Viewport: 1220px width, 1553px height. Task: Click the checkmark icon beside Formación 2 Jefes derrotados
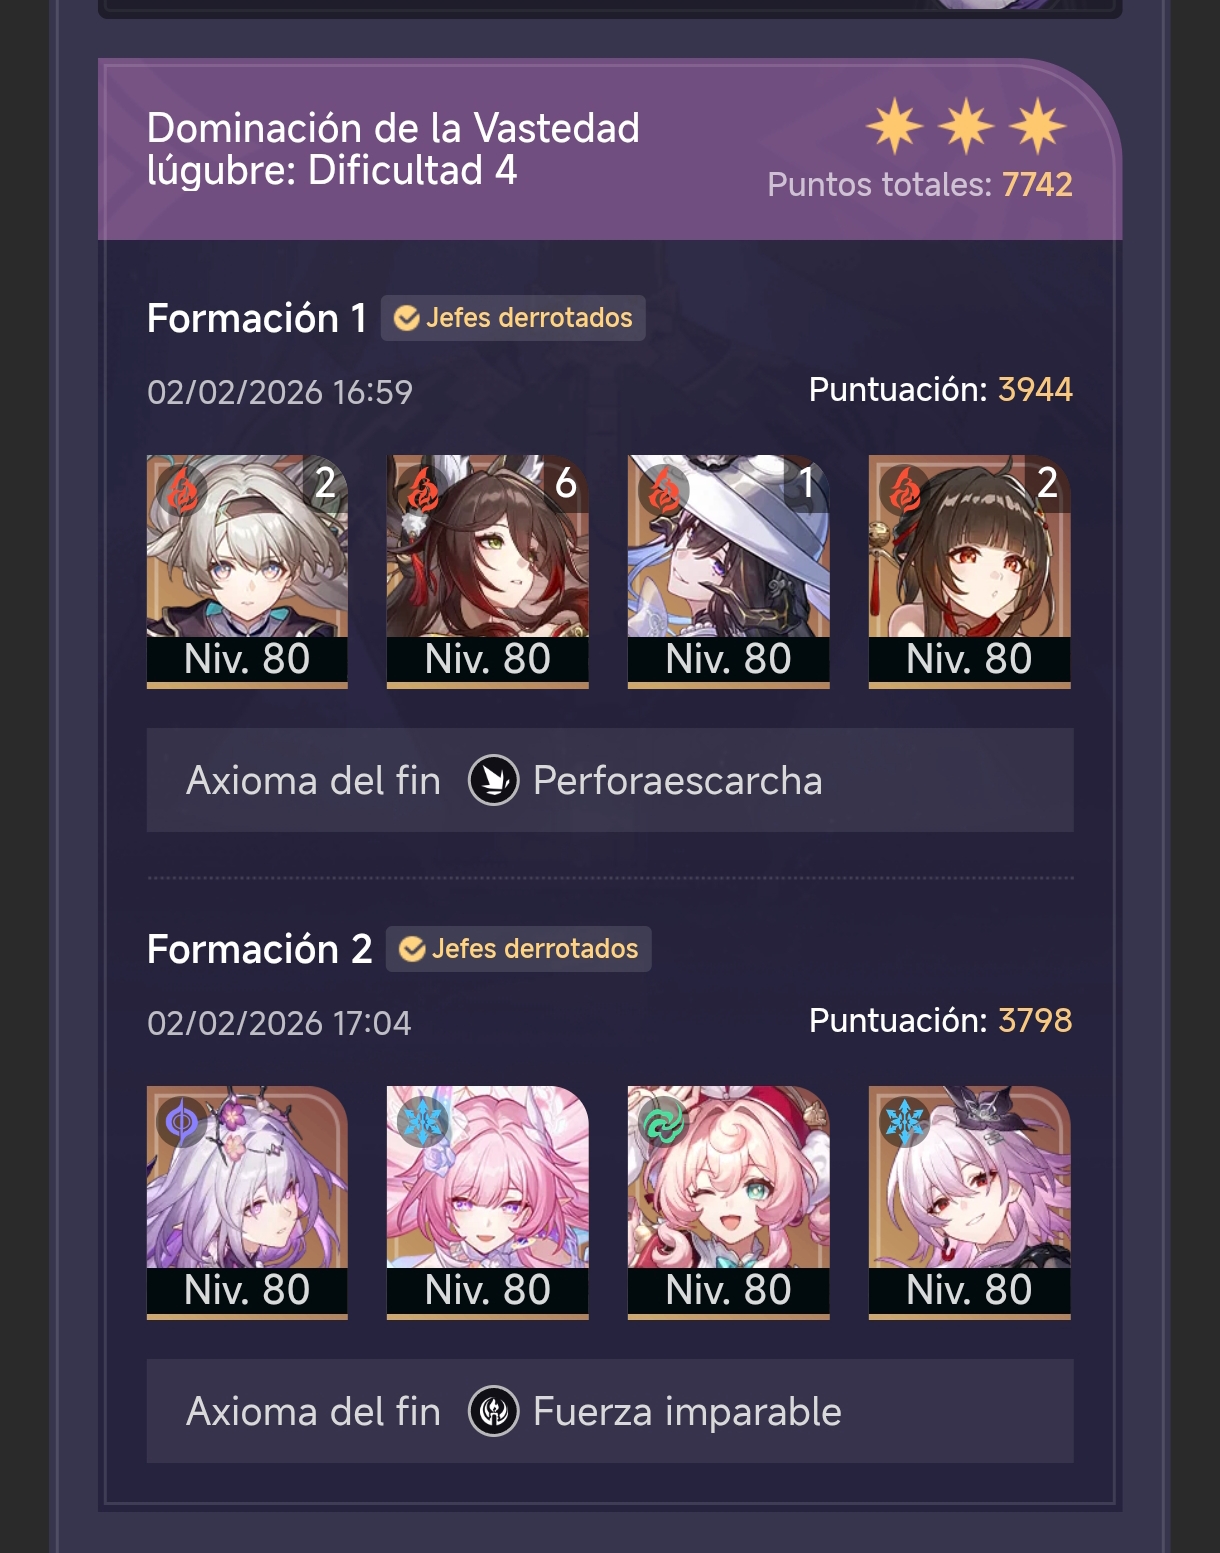(412, 949)
